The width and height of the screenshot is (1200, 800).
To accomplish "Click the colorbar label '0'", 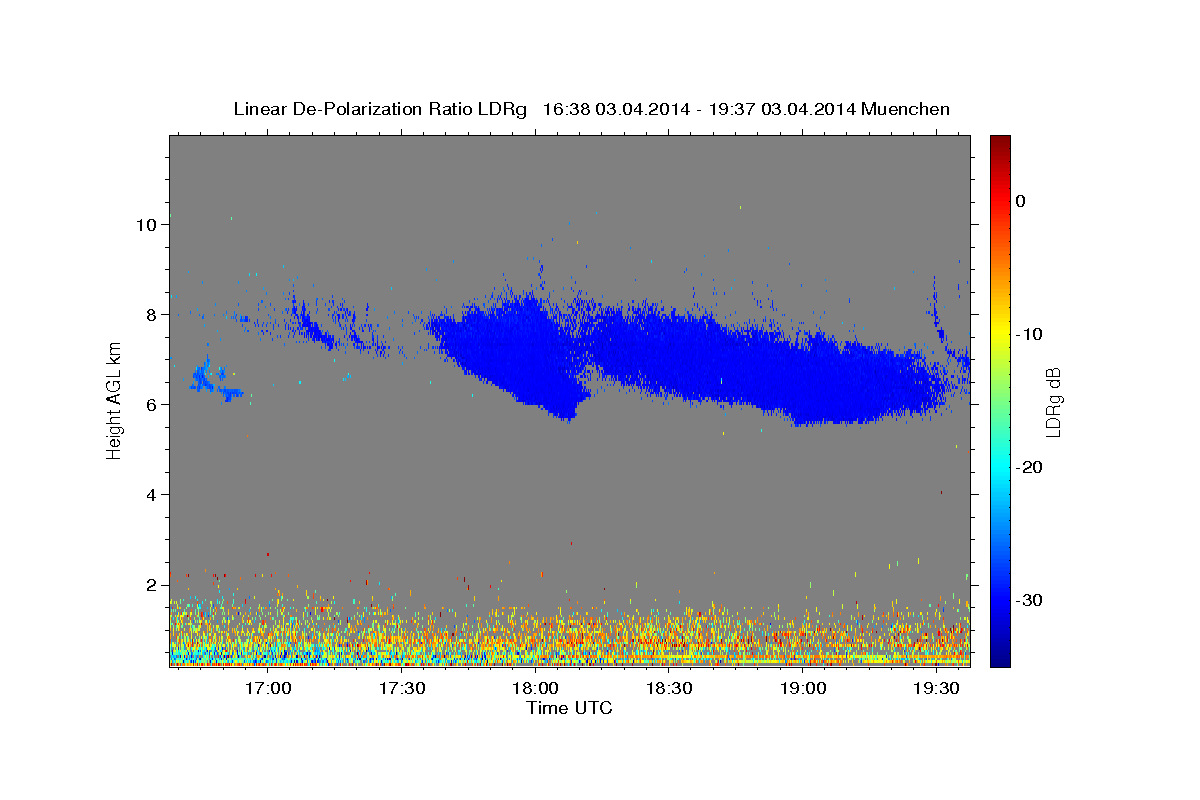I will point(1021,201).
